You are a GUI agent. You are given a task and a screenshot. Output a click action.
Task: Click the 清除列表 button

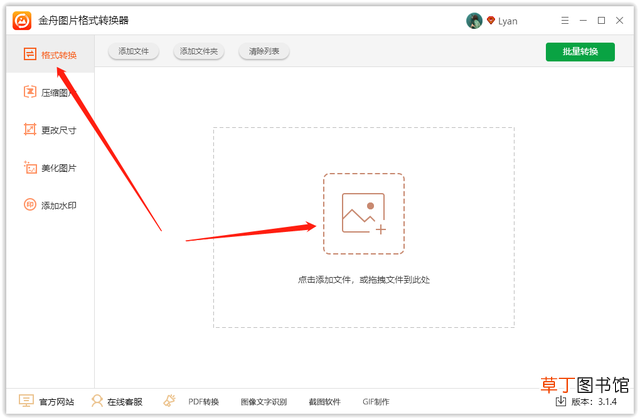coord(264,51)
